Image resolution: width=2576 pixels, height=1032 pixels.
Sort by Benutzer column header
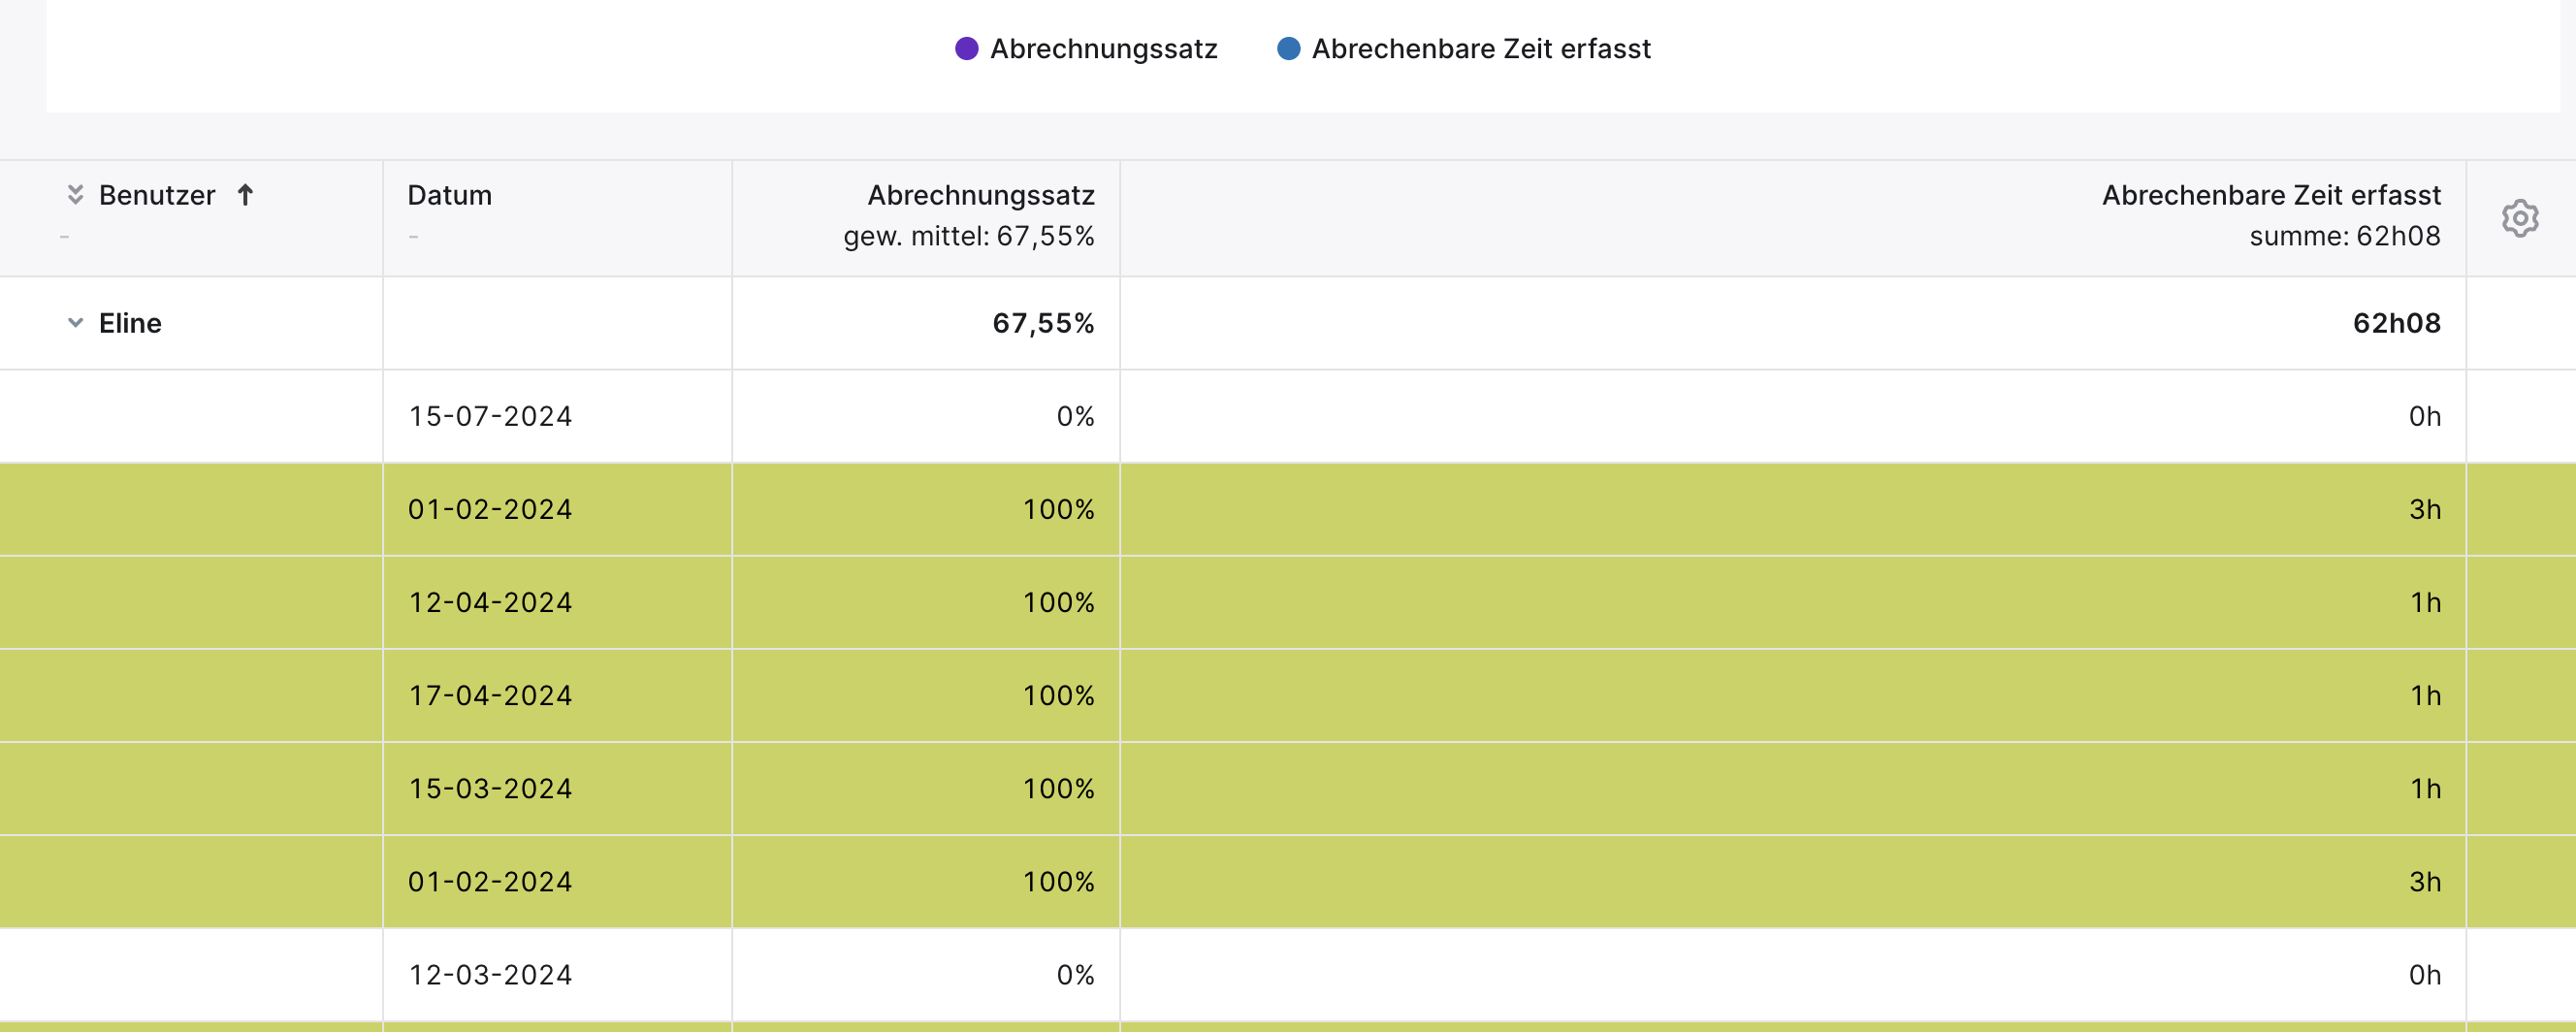(157, 195)
